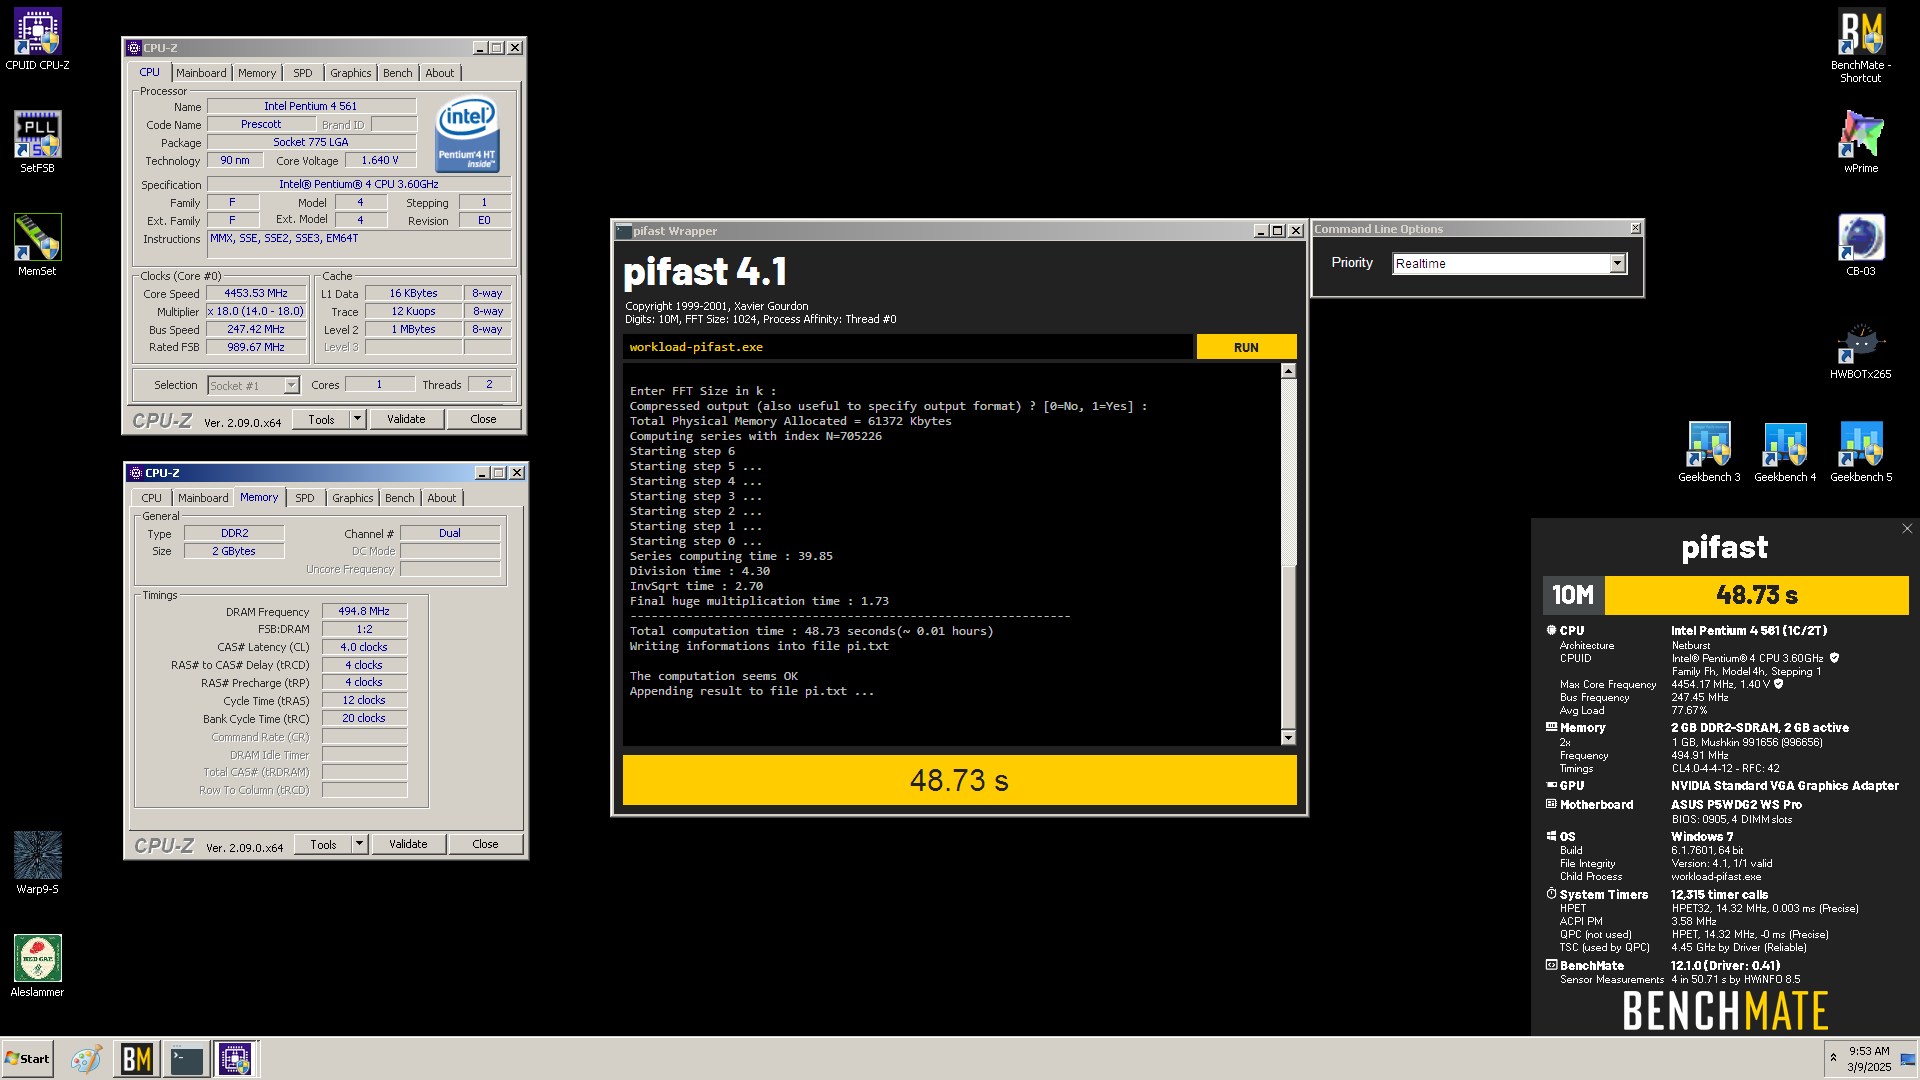Open the Paint icon in taskbar
Screen dimensions: 1920x1080
[x=86, y=1059]
